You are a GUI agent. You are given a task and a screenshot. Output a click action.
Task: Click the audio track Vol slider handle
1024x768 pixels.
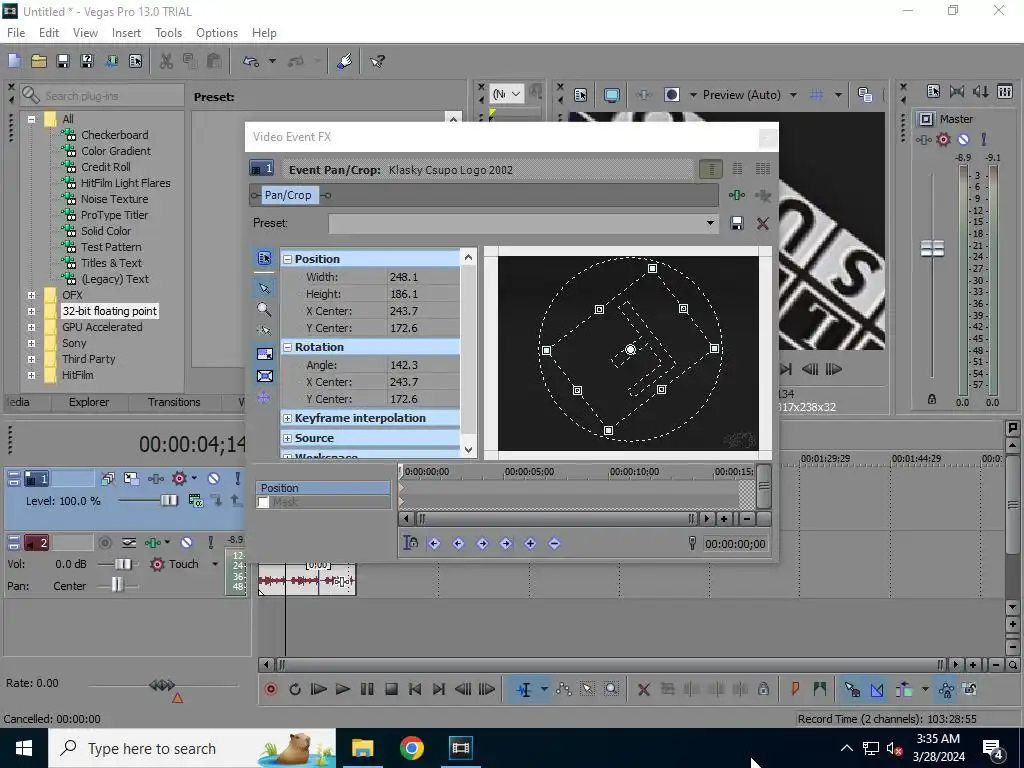pyautogui.click(x=123, y=564)
